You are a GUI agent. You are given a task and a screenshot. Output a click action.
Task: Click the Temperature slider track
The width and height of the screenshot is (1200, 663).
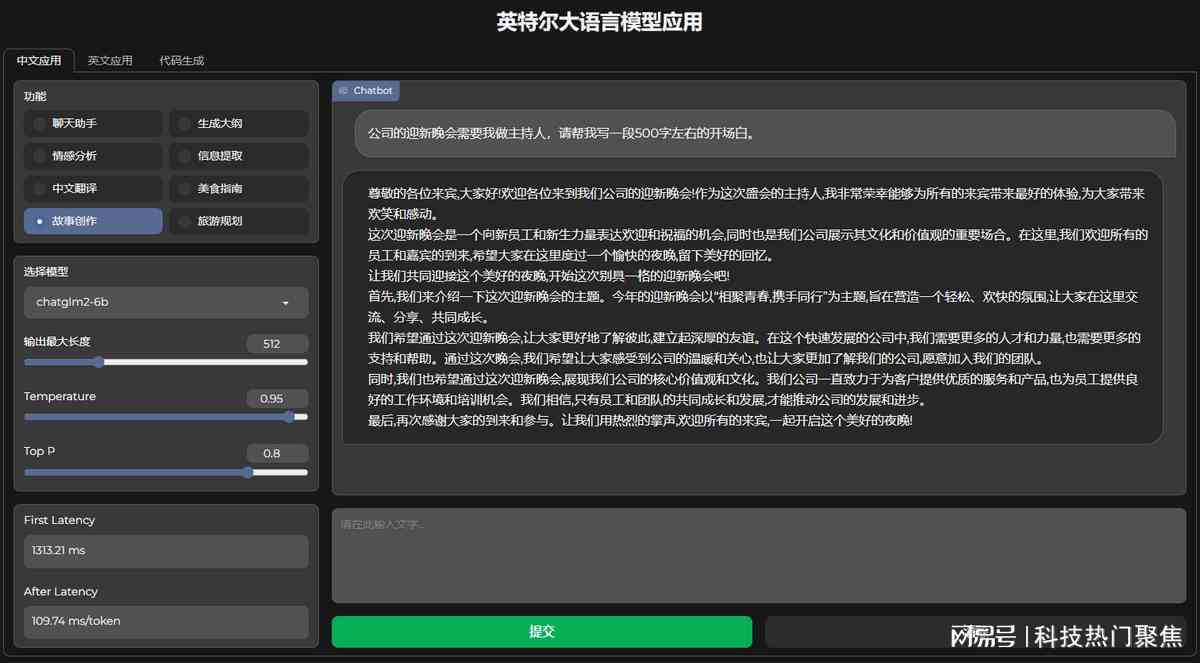pyautogui.click(x=166, y=417)
